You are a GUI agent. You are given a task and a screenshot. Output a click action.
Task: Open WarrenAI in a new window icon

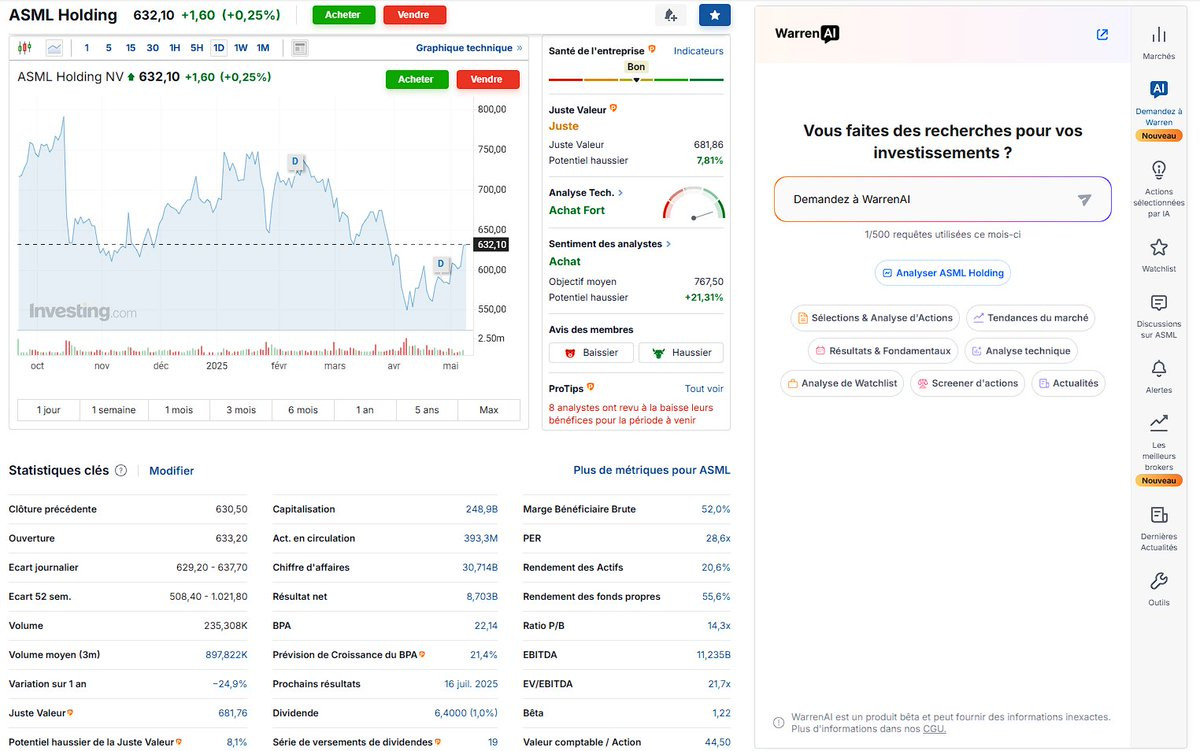point(1102,34)
